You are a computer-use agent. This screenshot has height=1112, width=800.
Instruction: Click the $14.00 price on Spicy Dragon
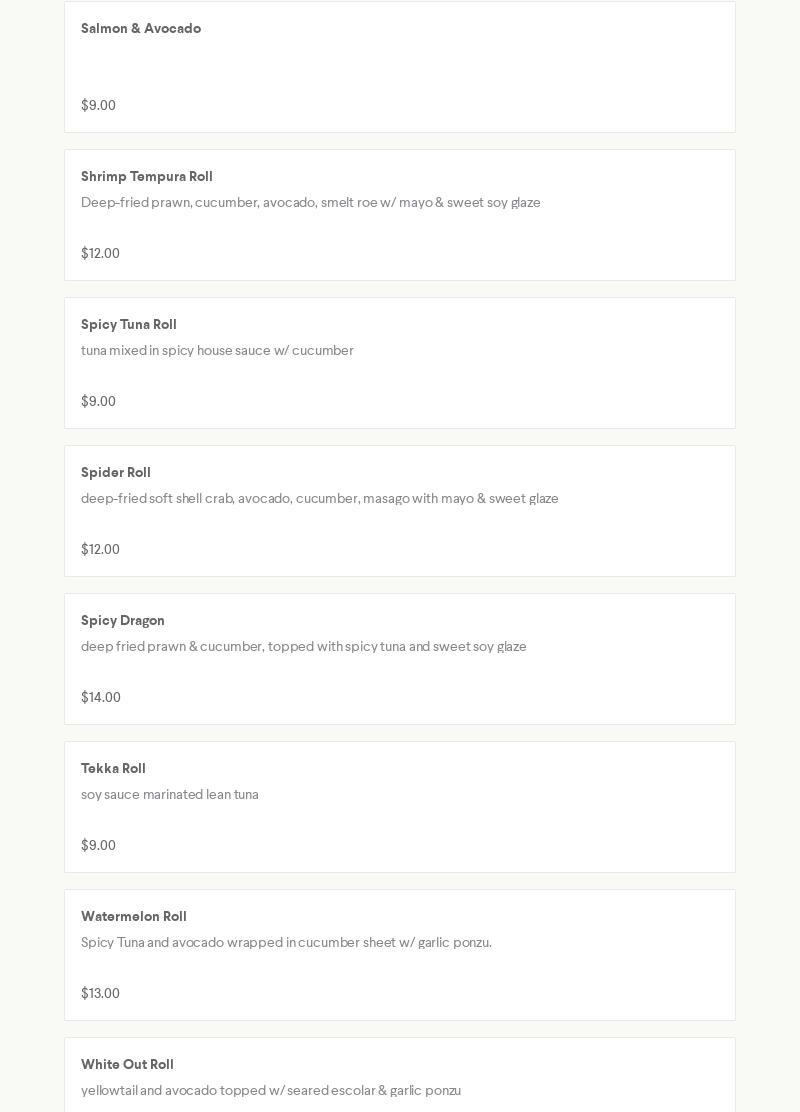[x=101, y=697]
